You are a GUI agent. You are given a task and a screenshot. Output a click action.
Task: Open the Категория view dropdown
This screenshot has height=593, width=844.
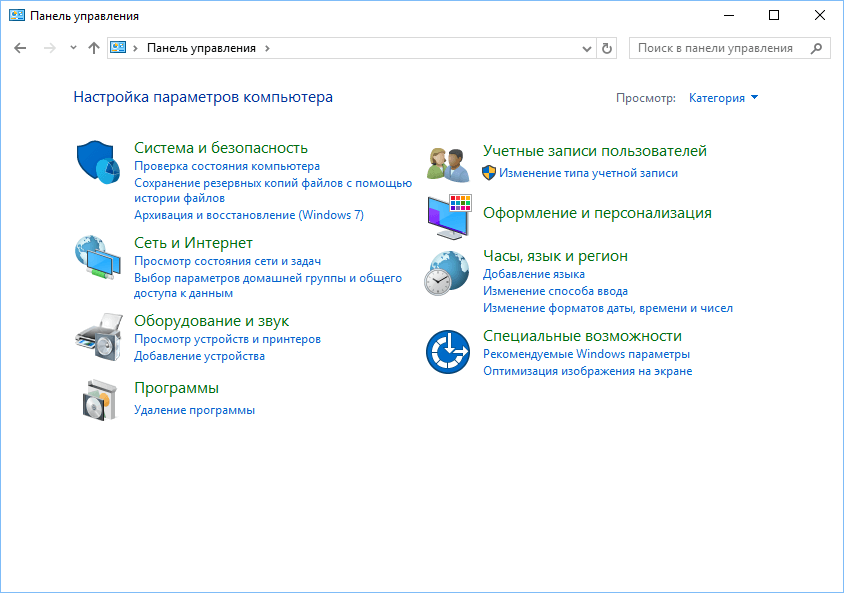[723, 97]
